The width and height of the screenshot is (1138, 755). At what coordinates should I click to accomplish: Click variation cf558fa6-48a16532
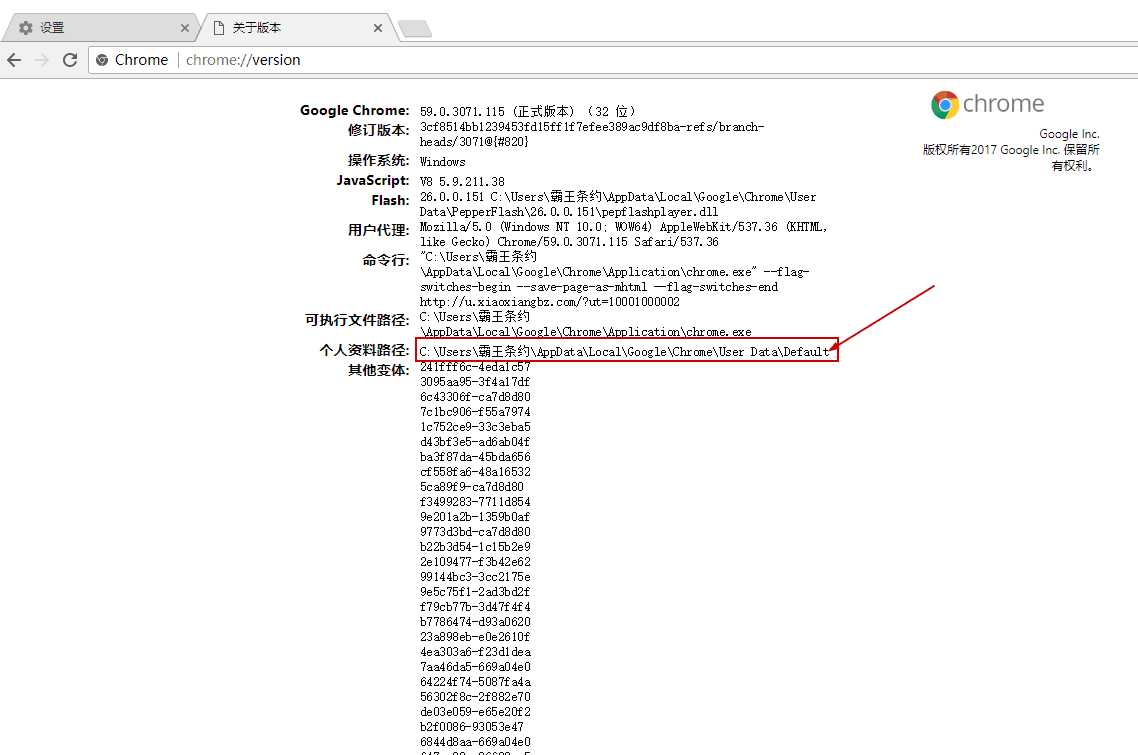(475, 472)
